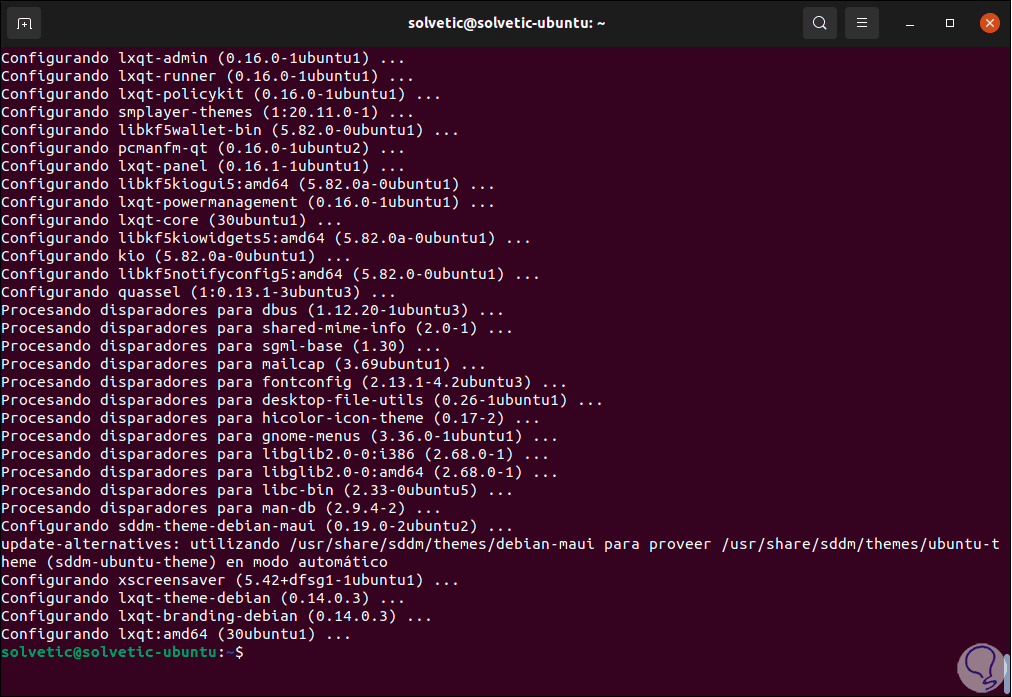Open the hamburger menu
The height and width of the screenshot is (697, 1012).
pyautogui.click(x=862, y=23)
